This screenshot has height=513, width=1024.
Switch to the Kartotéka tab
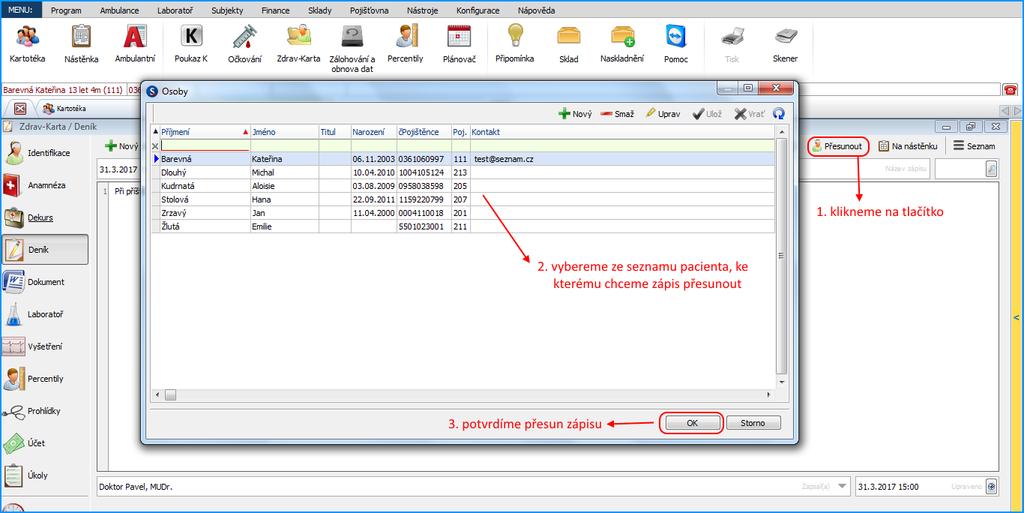64,108
